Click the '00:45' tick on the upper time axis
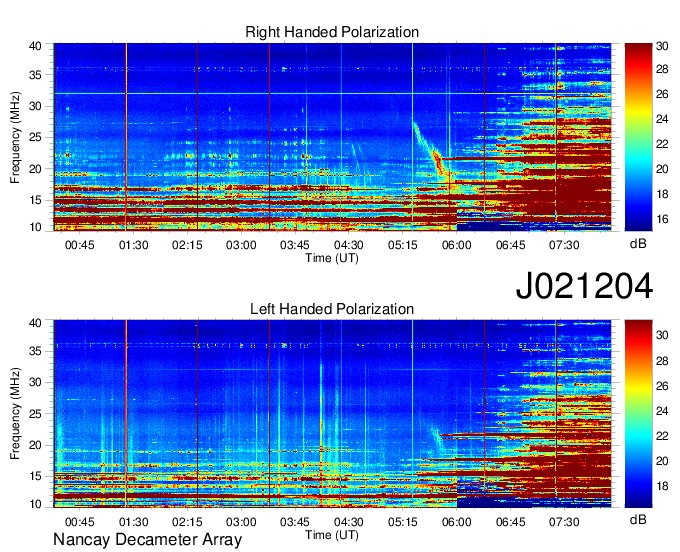Viewport: 680px width, 552px height. point(79,245)
